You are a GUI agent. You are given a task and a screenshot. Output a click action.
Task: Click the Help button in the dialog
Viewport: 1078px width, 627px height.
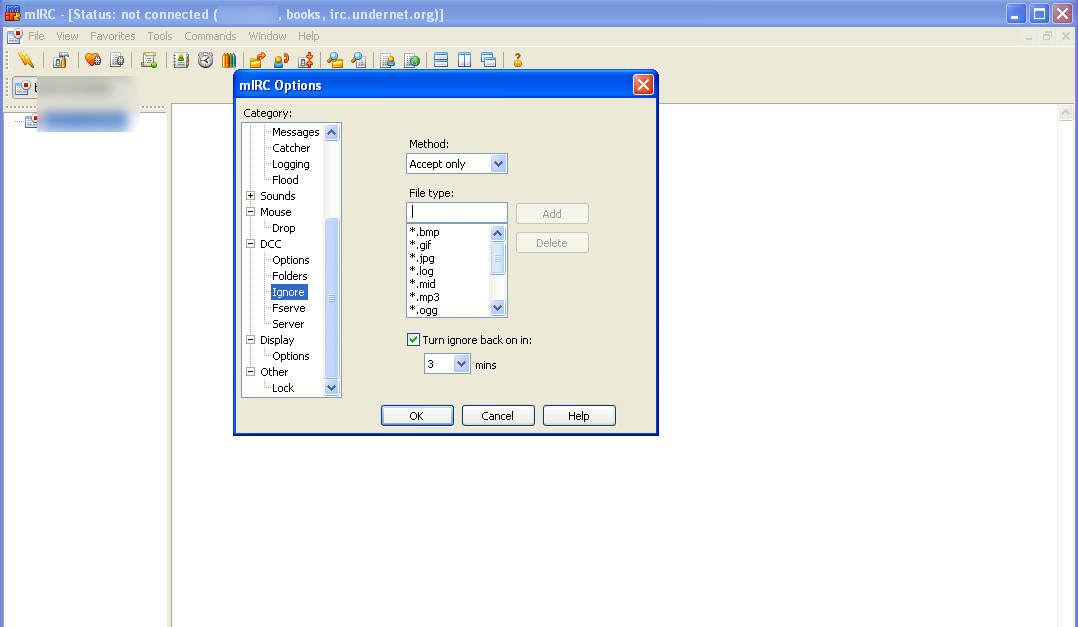[579, 416]
